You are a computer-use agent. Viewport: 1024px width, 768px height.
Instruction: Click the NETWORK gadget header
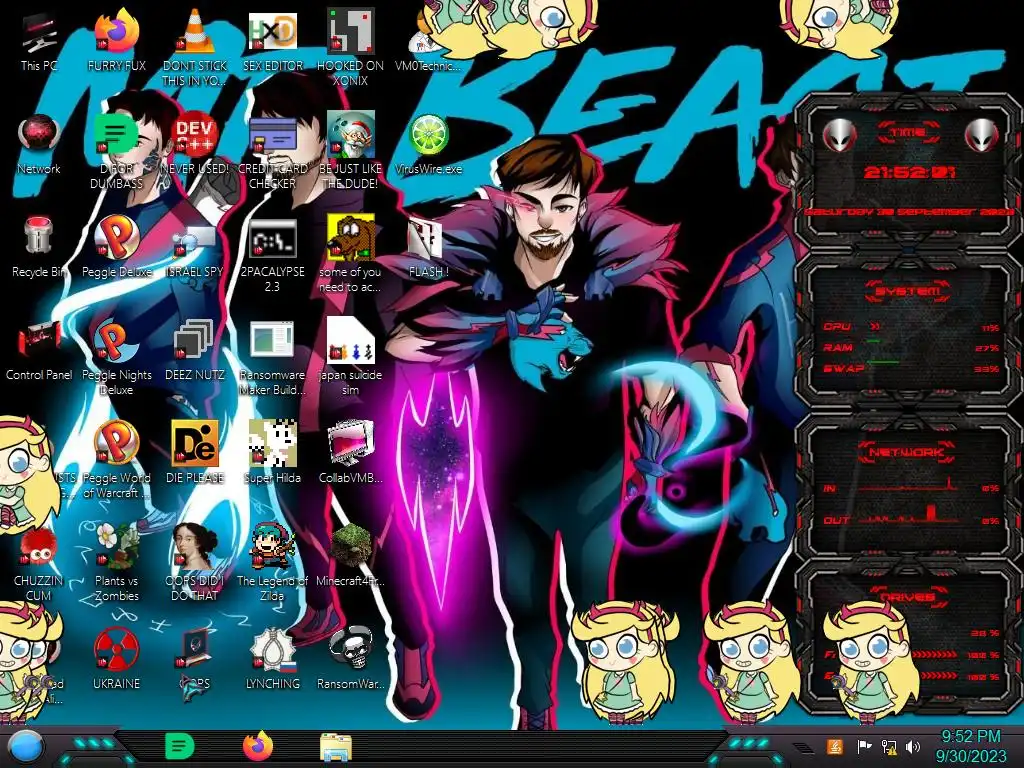(908, 451)
